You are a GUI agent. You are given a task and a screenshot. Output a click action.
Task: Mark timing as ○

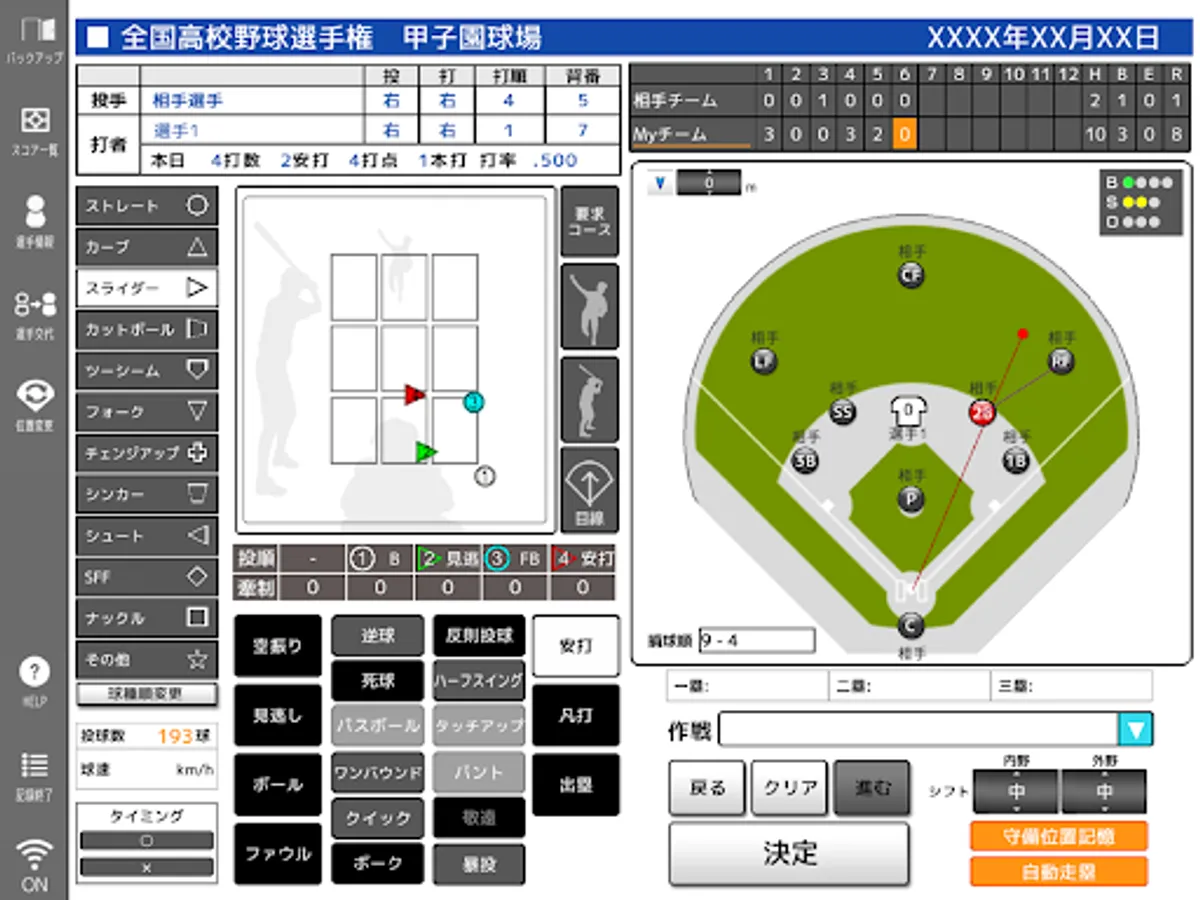tap(147, 841)
